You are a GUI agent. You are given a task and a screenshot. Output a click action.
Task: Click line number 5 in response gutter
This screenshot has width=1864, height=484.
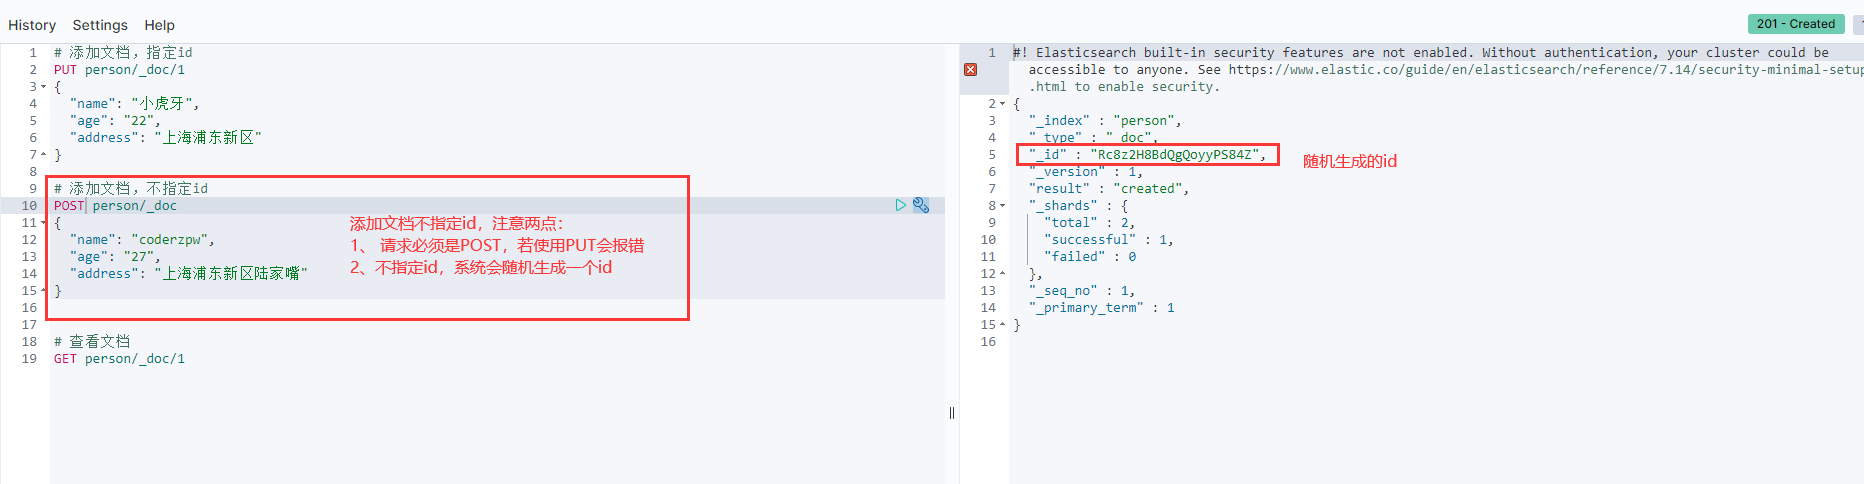pos(992,155)
